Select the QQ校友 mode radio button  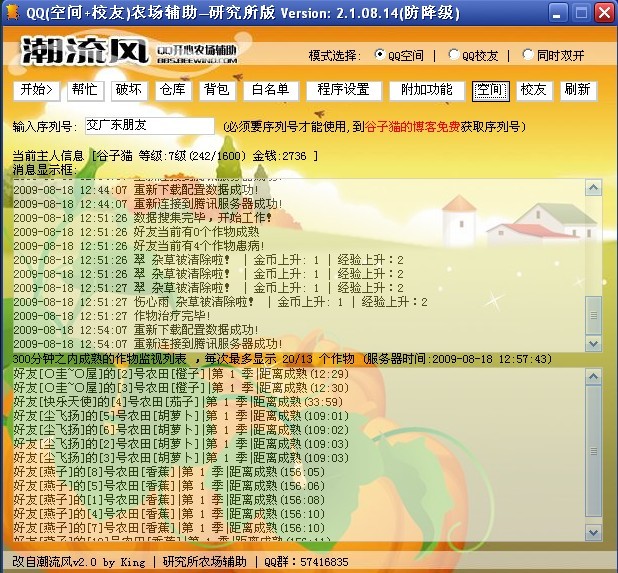coord(454,54)
